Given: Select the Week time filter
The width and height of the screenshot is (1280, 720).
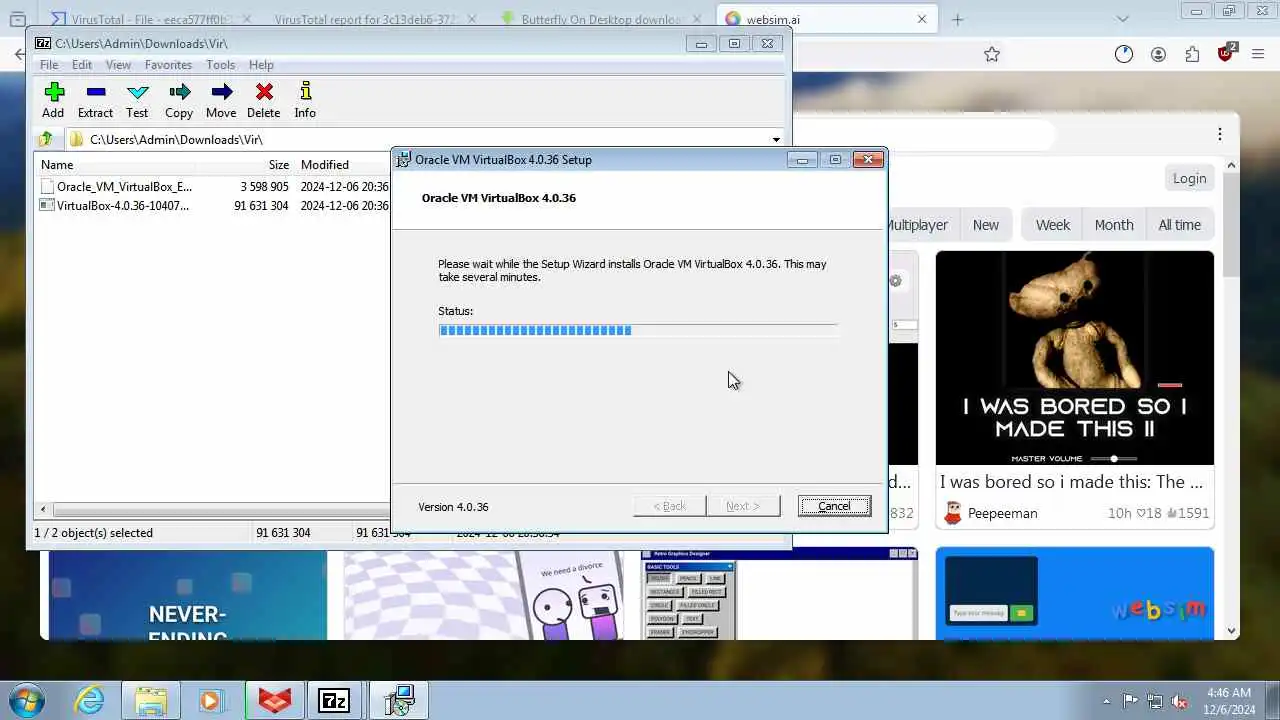Looking at the screenshot, I should tap(1052, 225).
